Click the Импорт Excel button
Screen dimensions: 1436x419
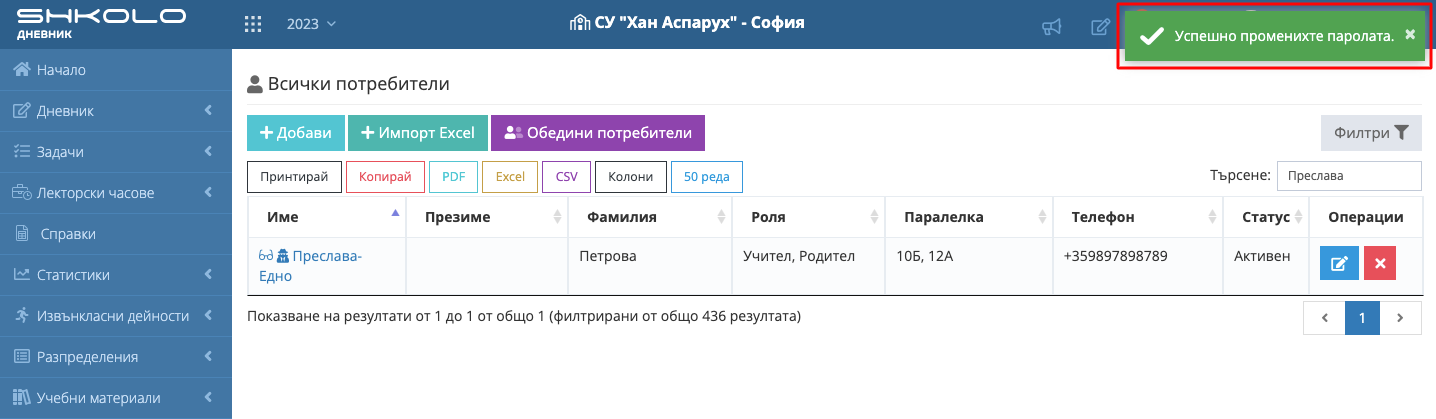(418, 133)
